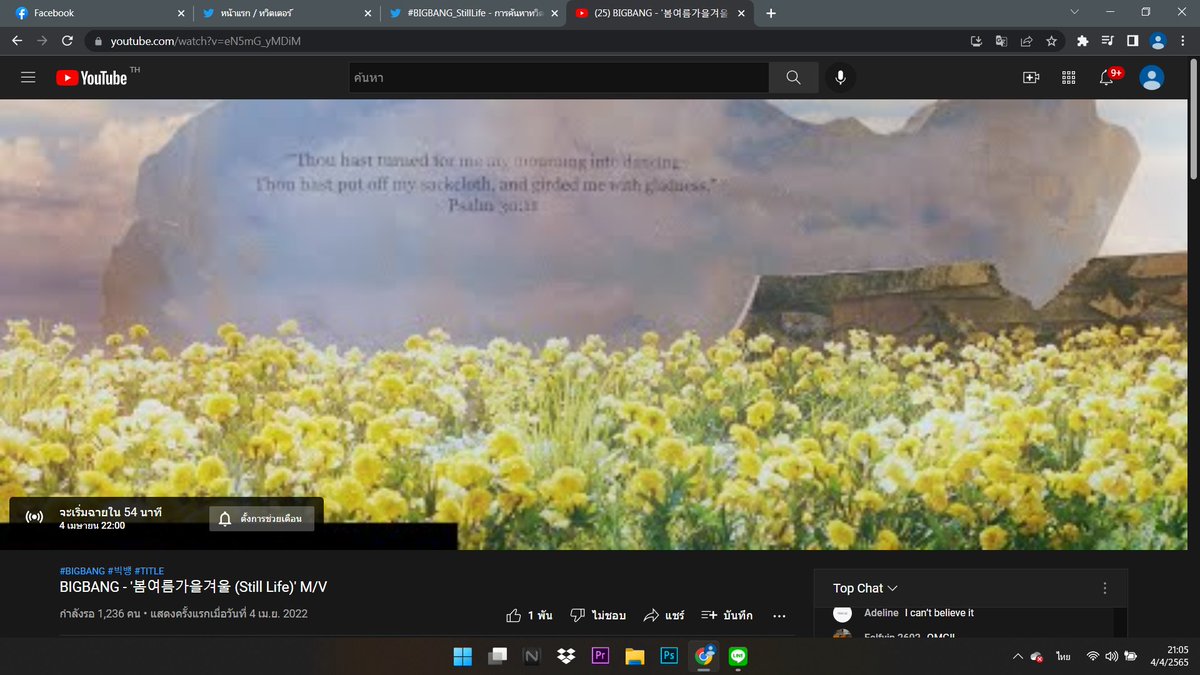This screenshot has height=675, width=1200.
Task: Dislike the video with thumbs down
Action: pos(597,615)
